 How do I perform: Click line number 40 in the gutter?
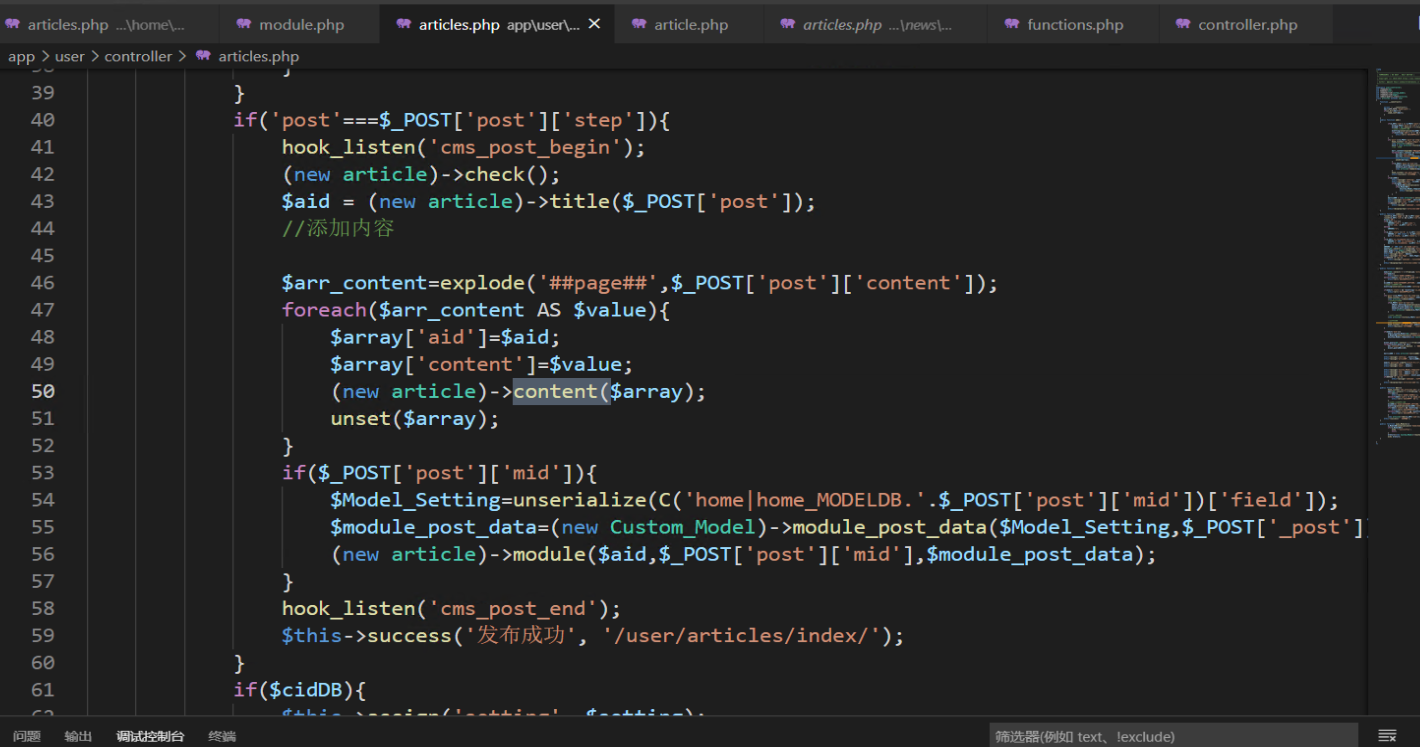[x=43, y=120]
